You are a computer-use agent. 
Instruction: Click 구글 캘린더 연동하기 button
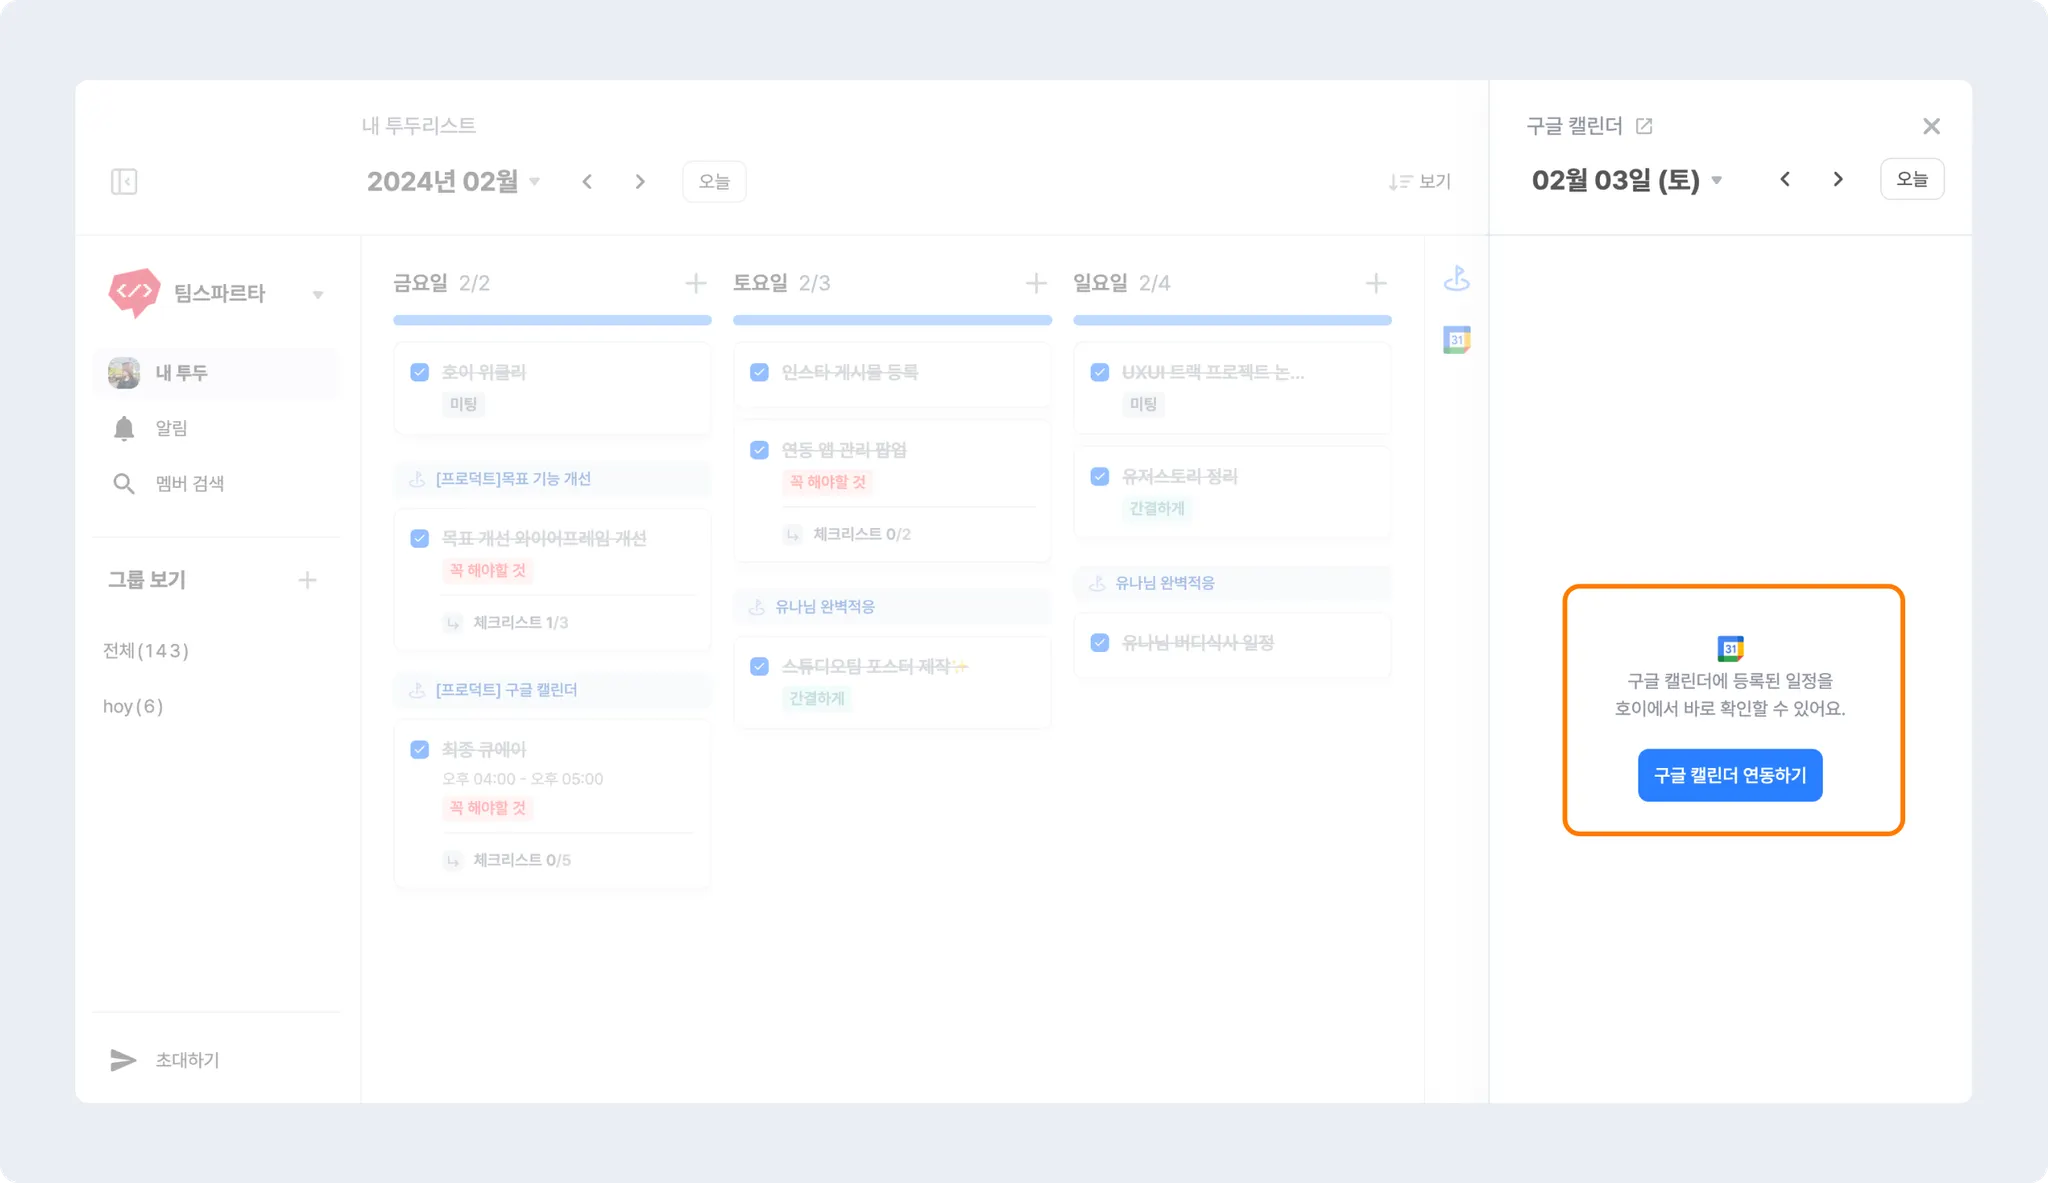point(1730,775)
